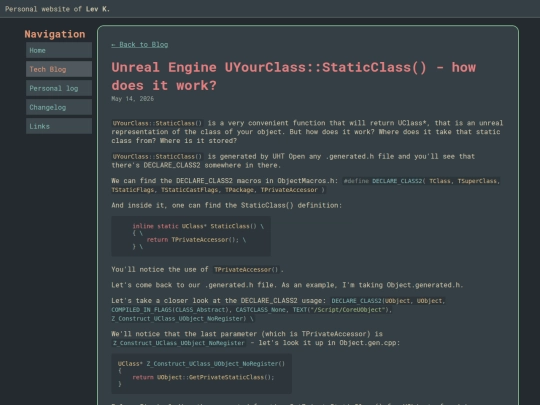The image size is (540, 405).
Task: Open the Personal log page
Action: click(x=59, y=88)
